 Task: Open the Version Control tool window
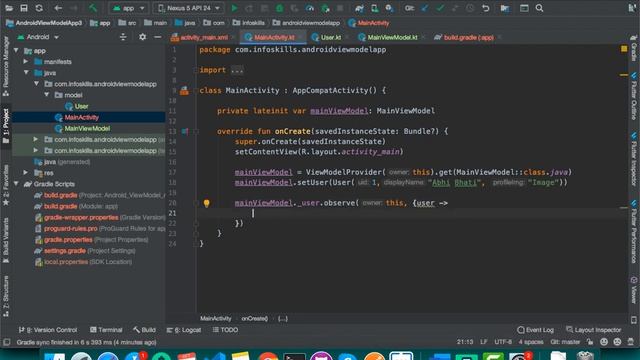tap(48, 330)
